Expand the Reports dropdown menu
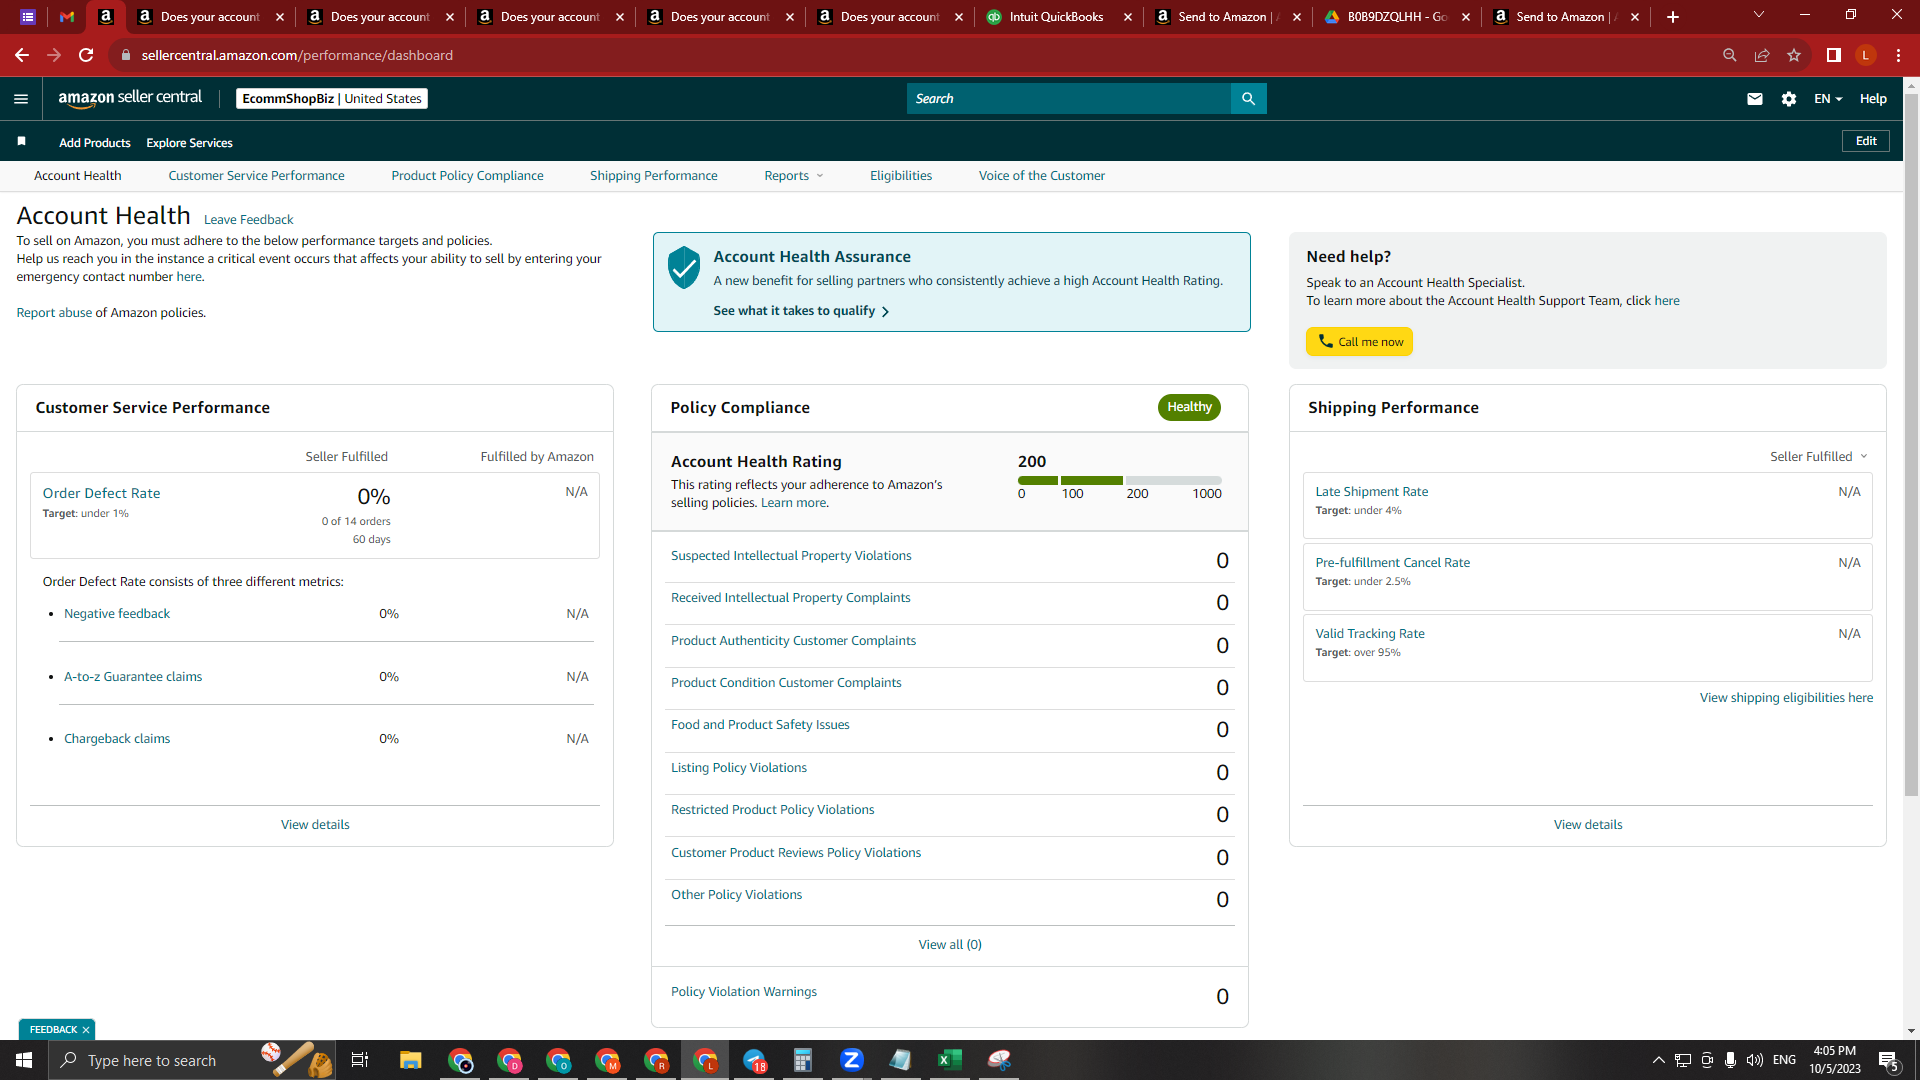Screen dimensions: 1920x1080 tap(794, 175)
